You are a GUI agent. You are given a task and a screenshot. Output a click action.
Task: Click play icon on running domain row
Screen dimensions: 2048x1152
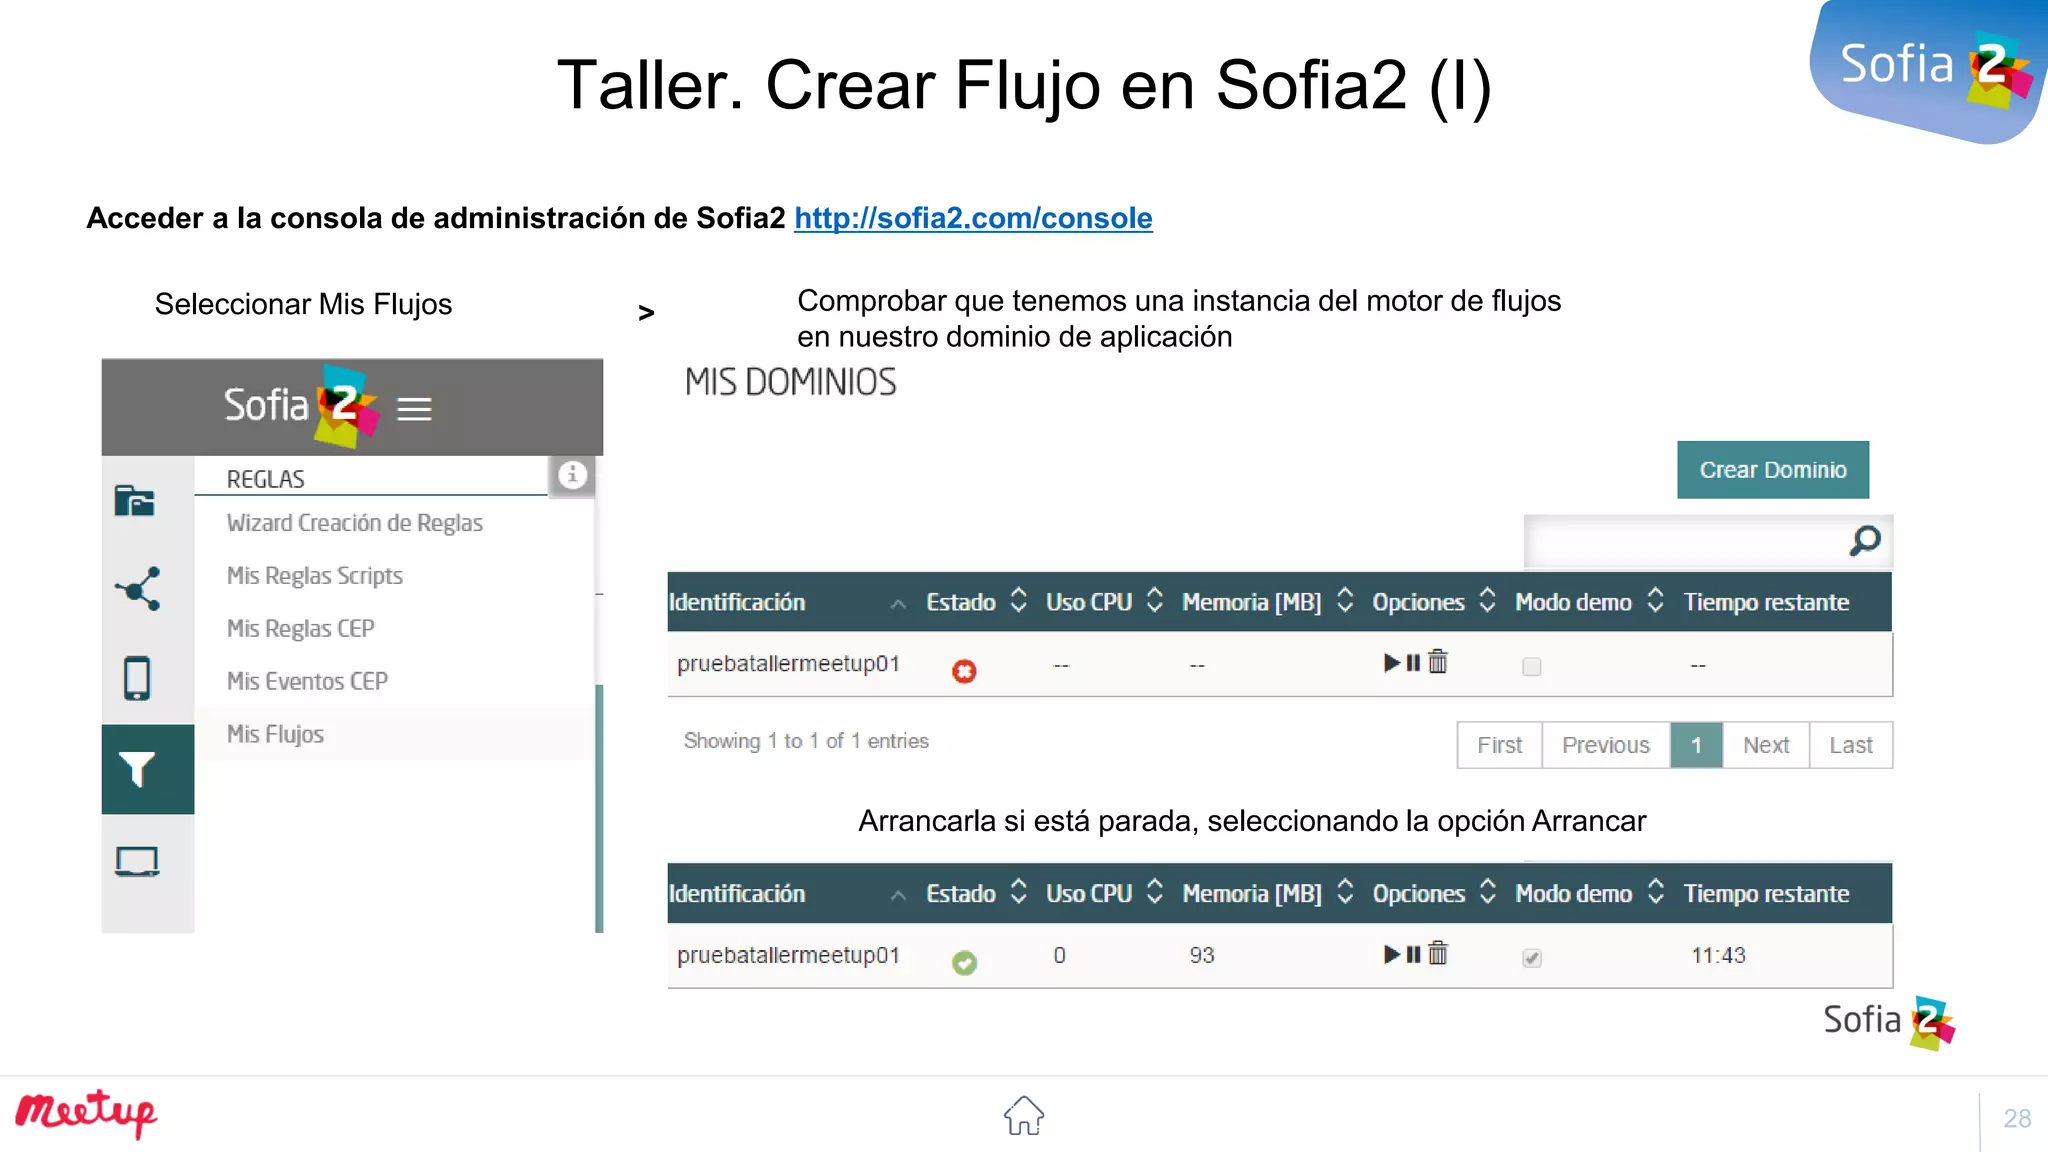tap(1391, 954)
